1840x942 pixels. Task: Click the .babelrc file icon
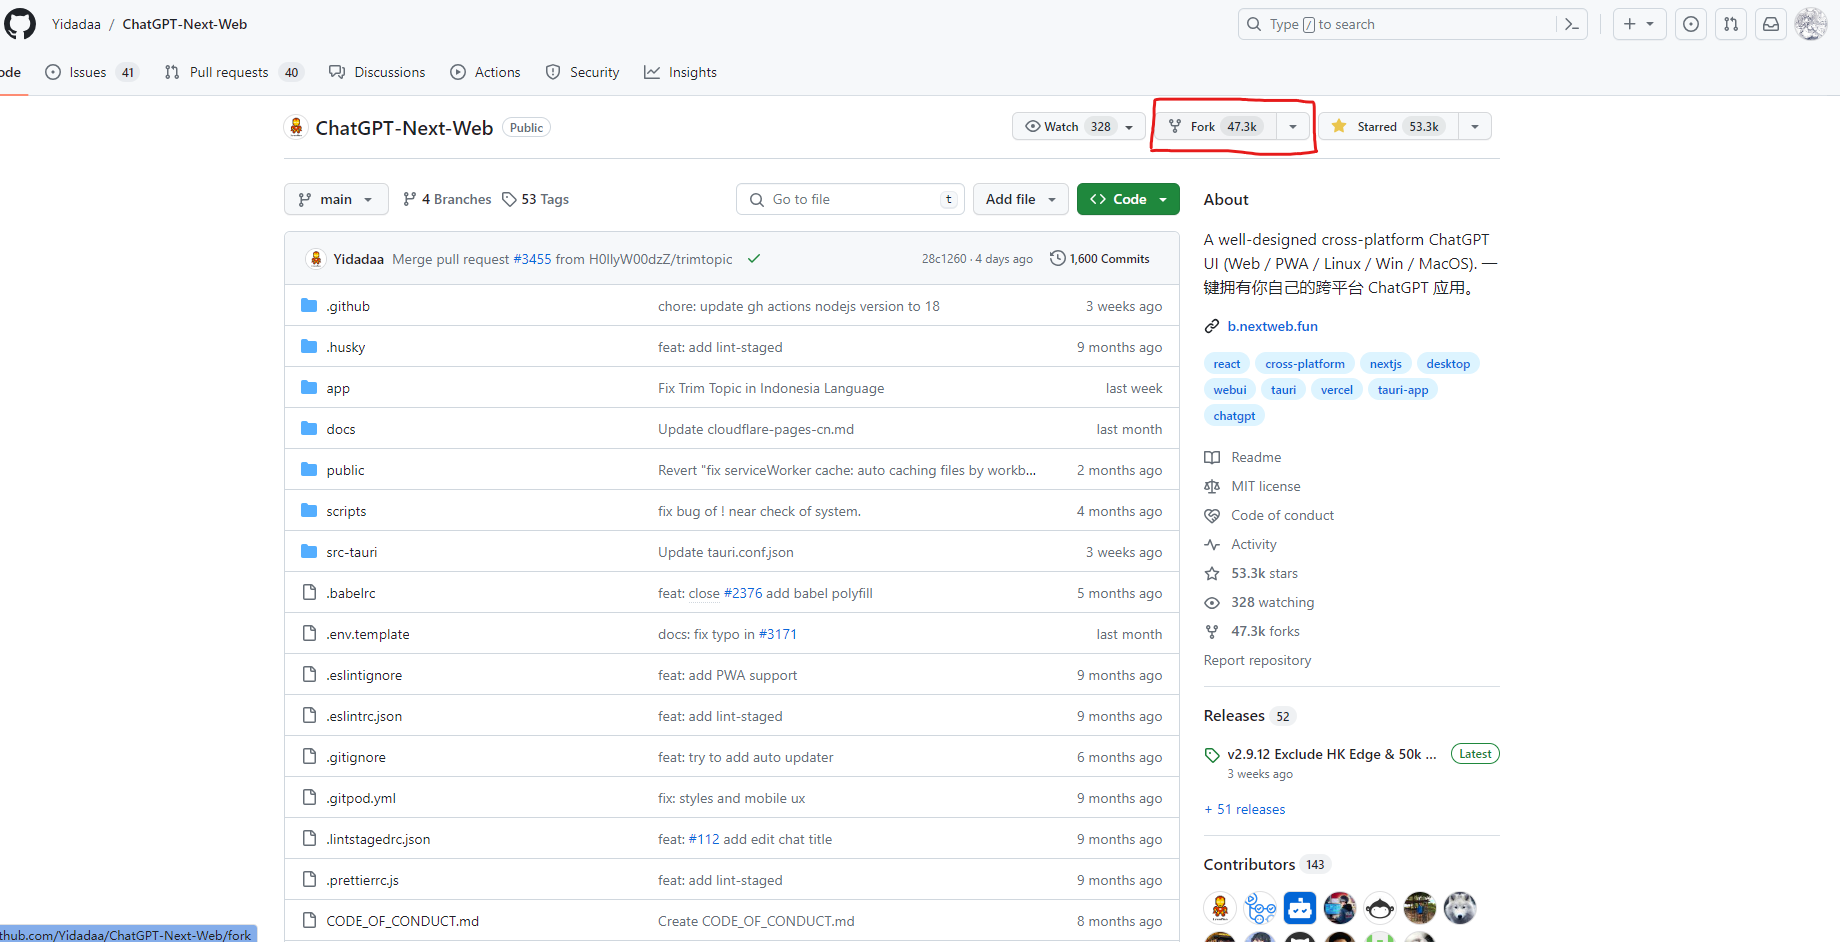click(x=309, y=593)
